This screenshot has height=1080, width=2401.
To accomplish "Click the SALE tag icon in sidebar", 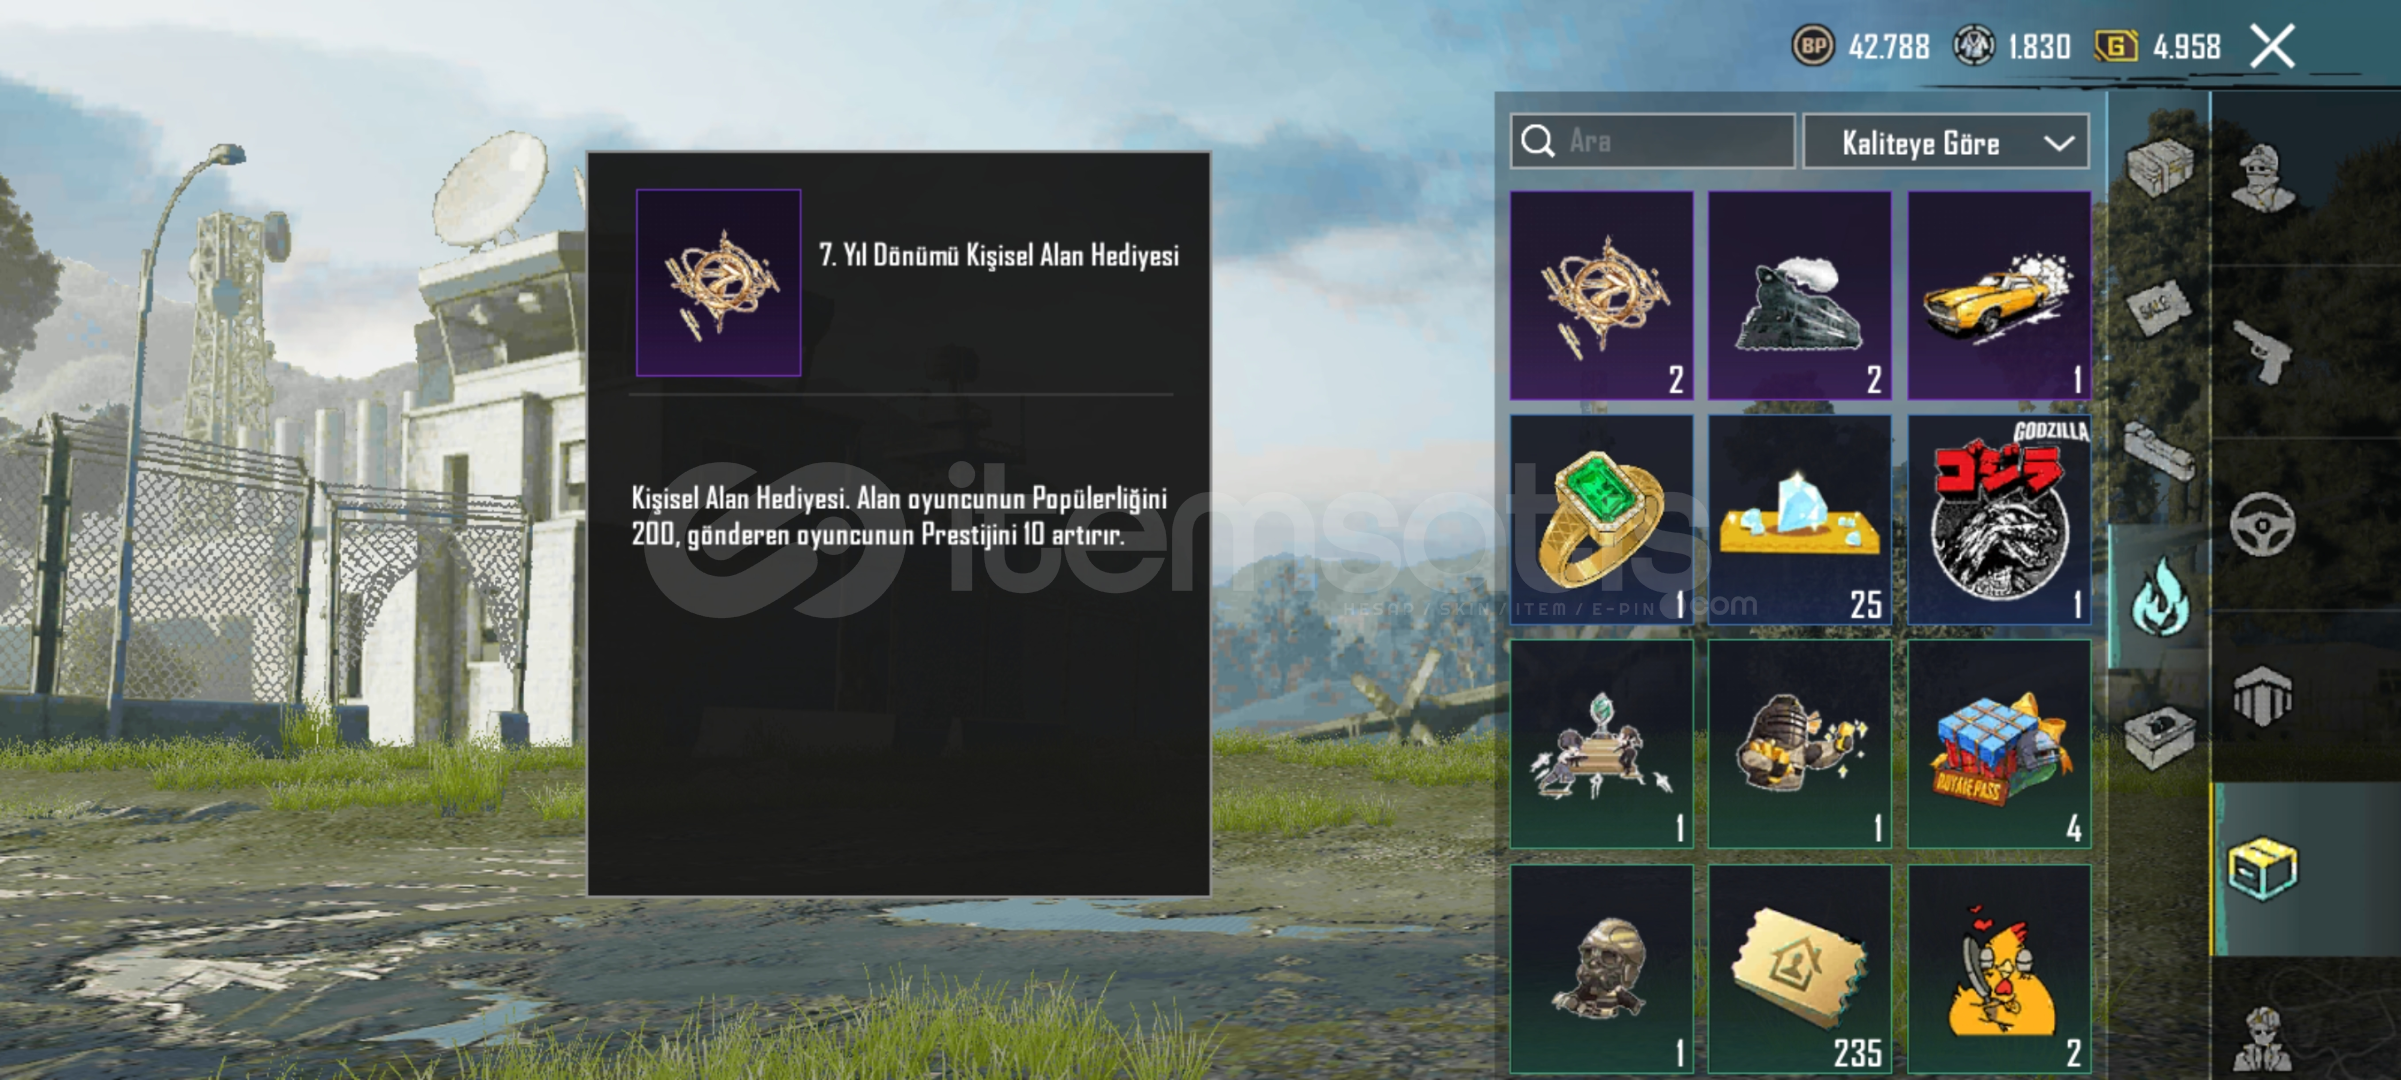I will coord(2158,306).
